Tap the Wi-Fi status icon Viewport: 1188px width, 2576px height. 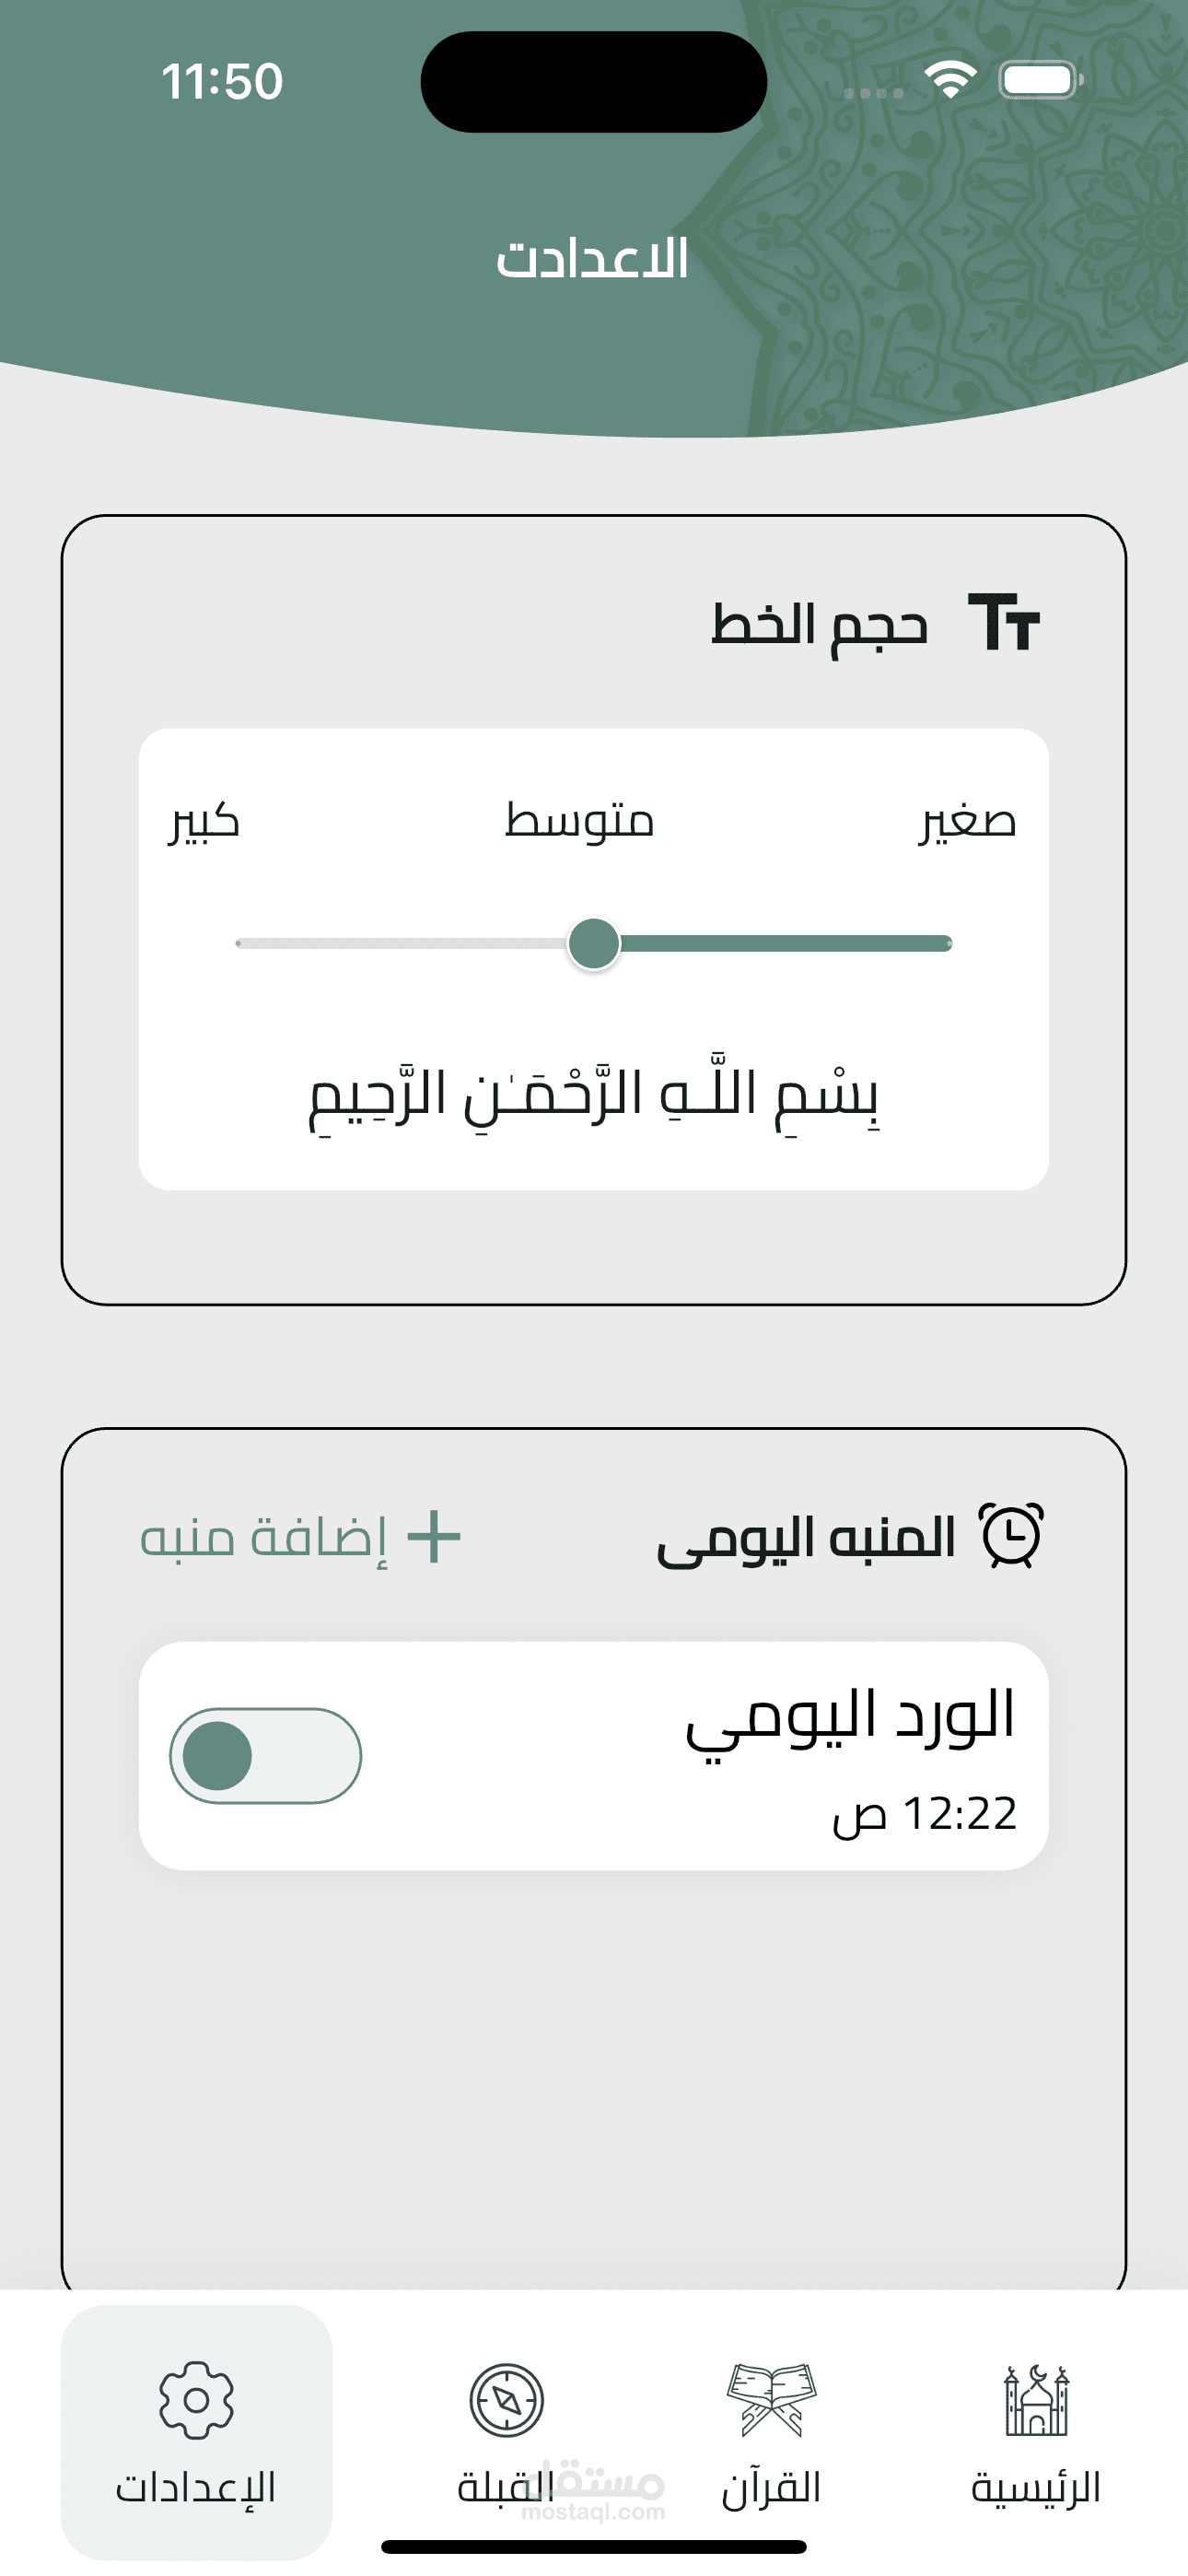point(950,80)
